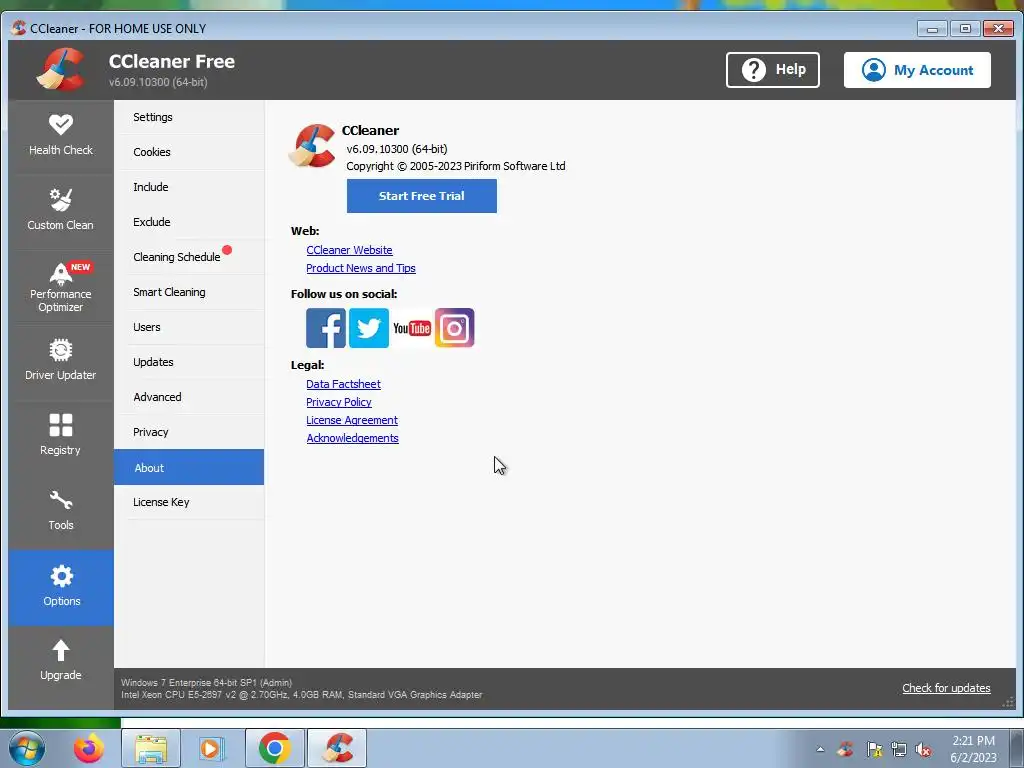
Task: Open the Data Factsheet link
Action: (344, 384)
